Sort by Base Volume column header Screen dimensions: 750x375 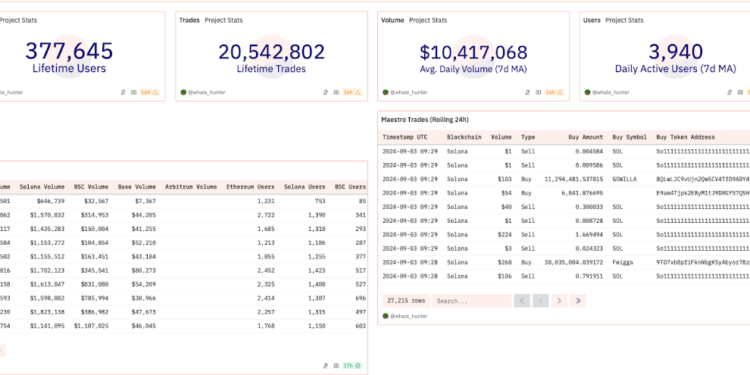(137, 187)
